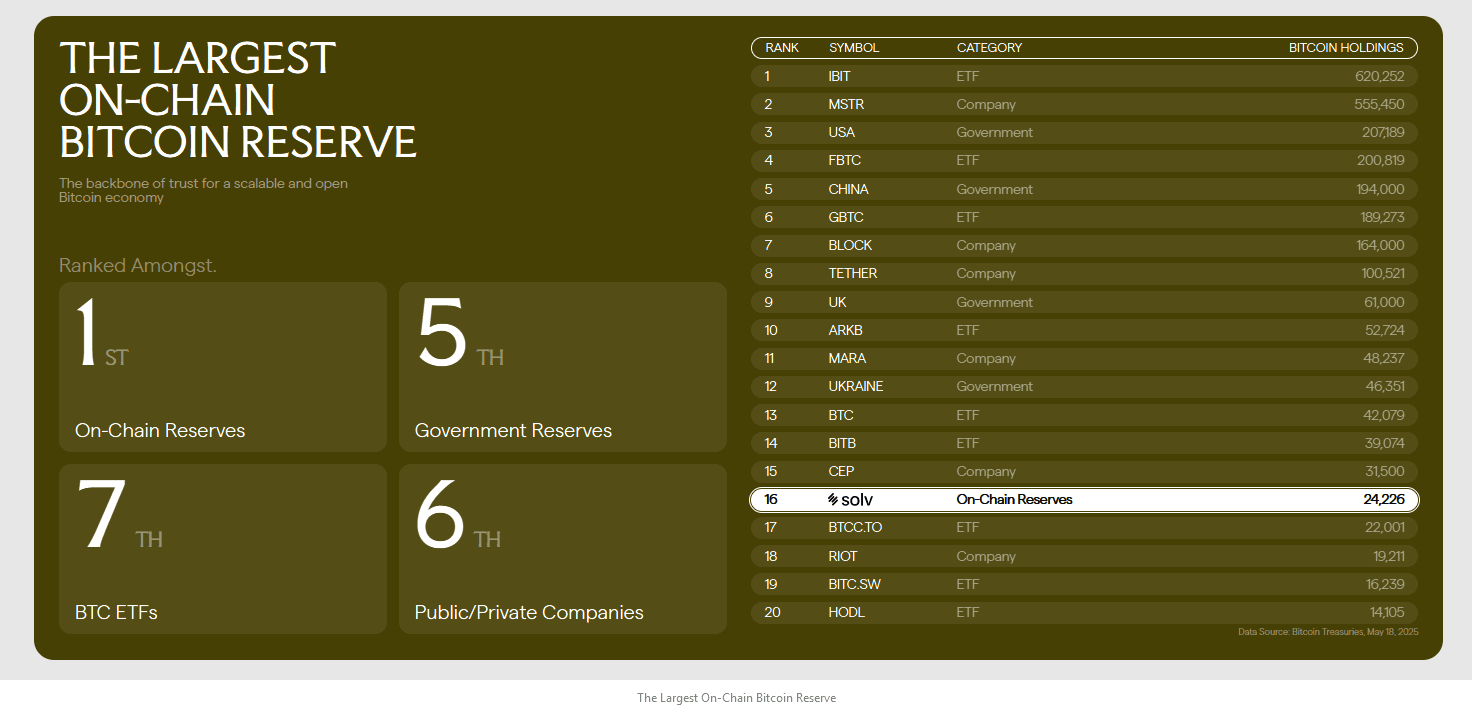1472x715 pixels.
Task: Click the backbone of trust subtitle
Action: [204, 190]
